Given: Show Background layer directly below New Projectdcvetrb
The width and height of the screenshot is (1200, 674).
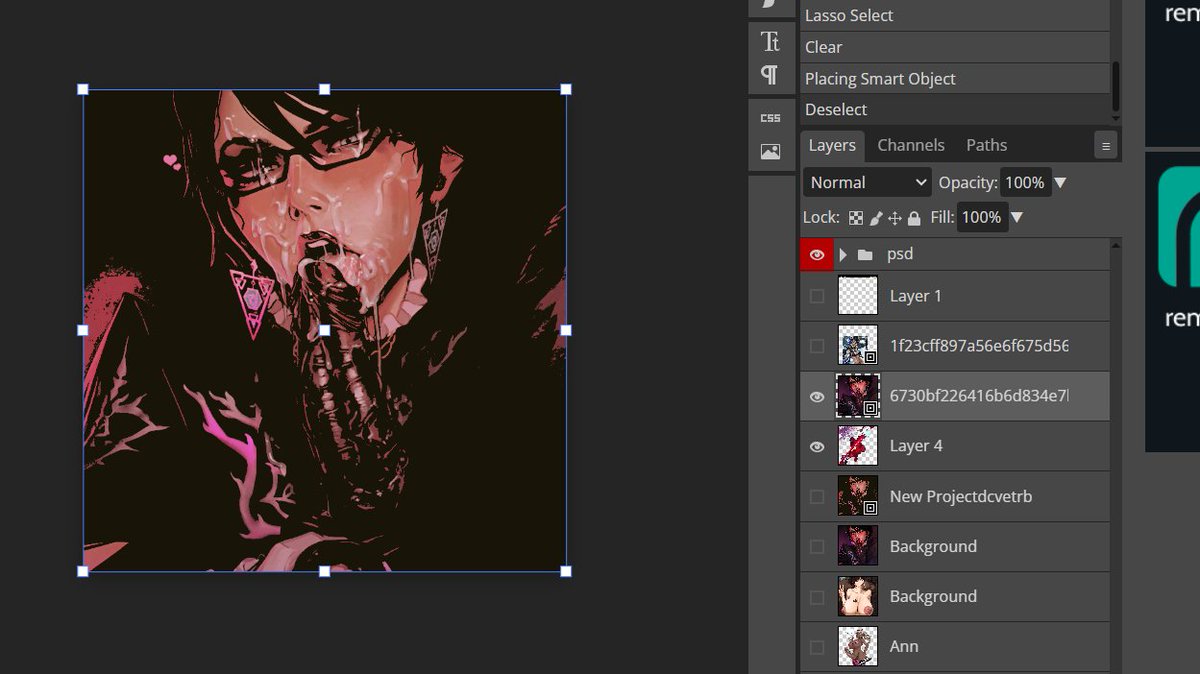Looking at the screenshot, I should (817, 546).
